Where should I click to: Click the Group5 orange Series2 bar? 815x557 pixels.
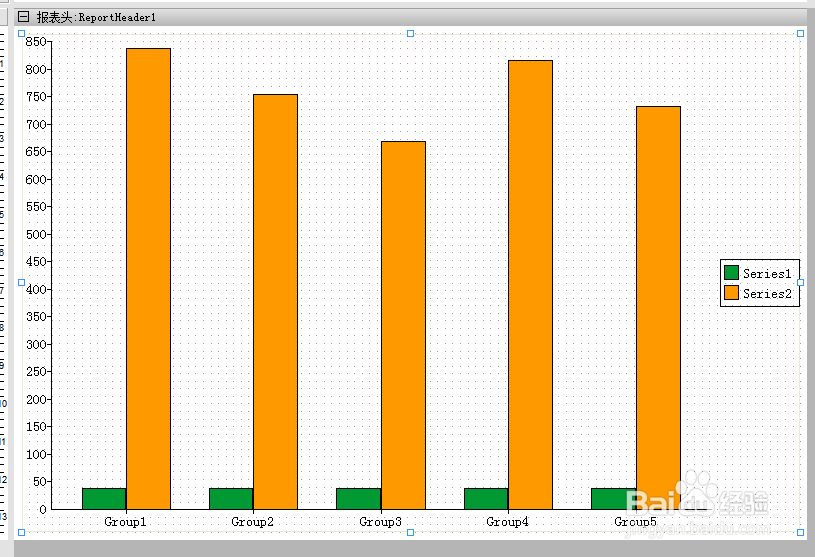coord(659,308)
